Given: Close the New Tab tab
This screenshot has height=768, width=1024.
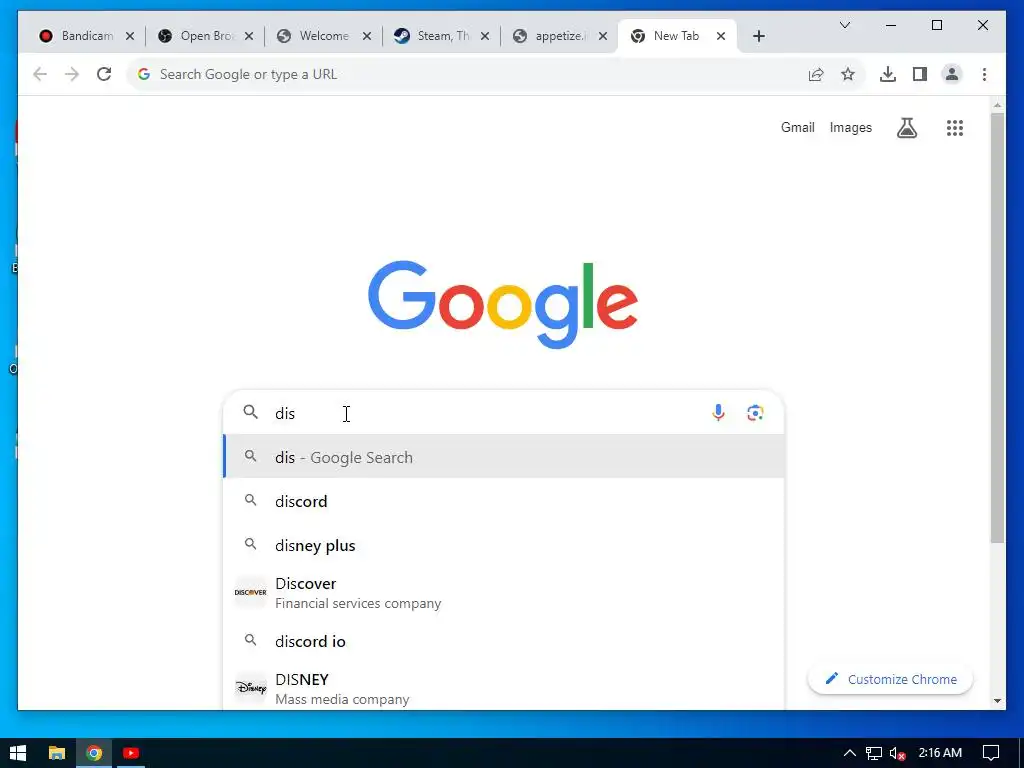Looking at the screenshot, I should tap(721, 37).
